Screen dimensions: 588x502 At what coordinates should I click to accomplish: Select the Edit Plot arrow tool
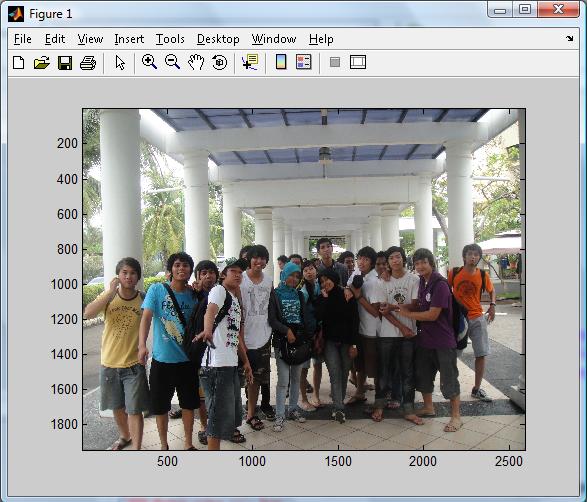click(120, 63)
